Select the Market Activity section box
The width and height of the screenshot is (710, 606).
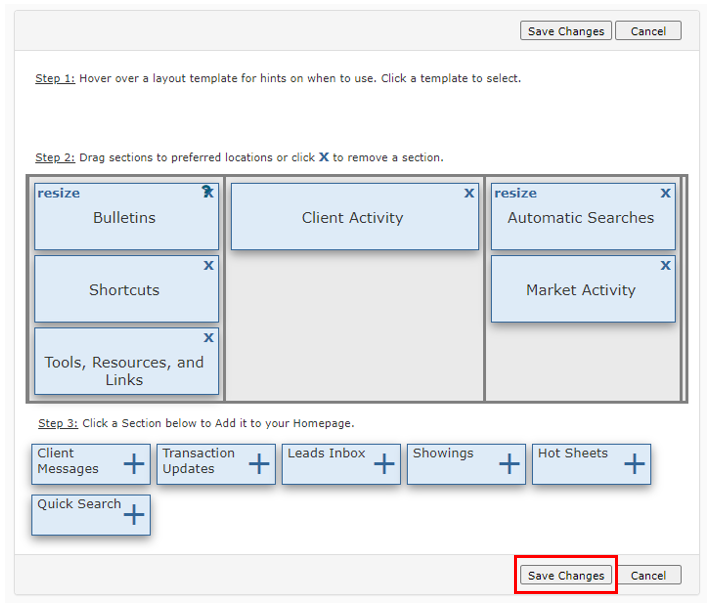(x=581, y=290)
